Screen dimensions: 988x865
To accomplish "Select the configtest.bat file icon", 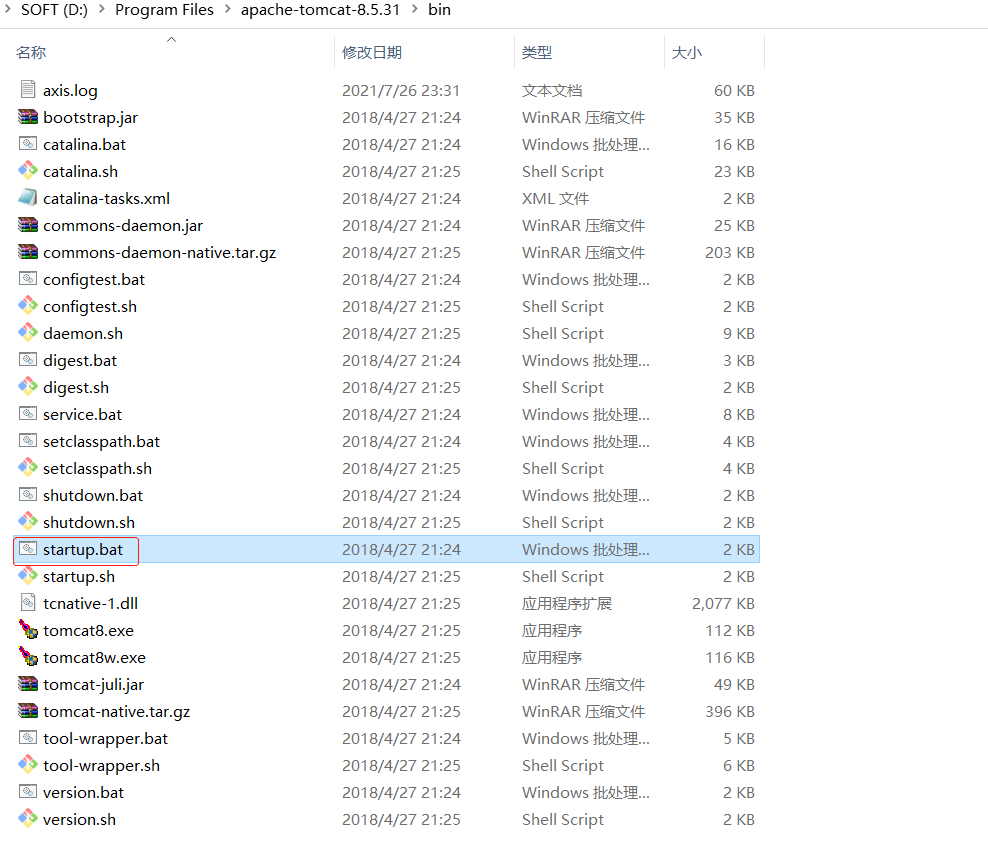I will 28,278.
